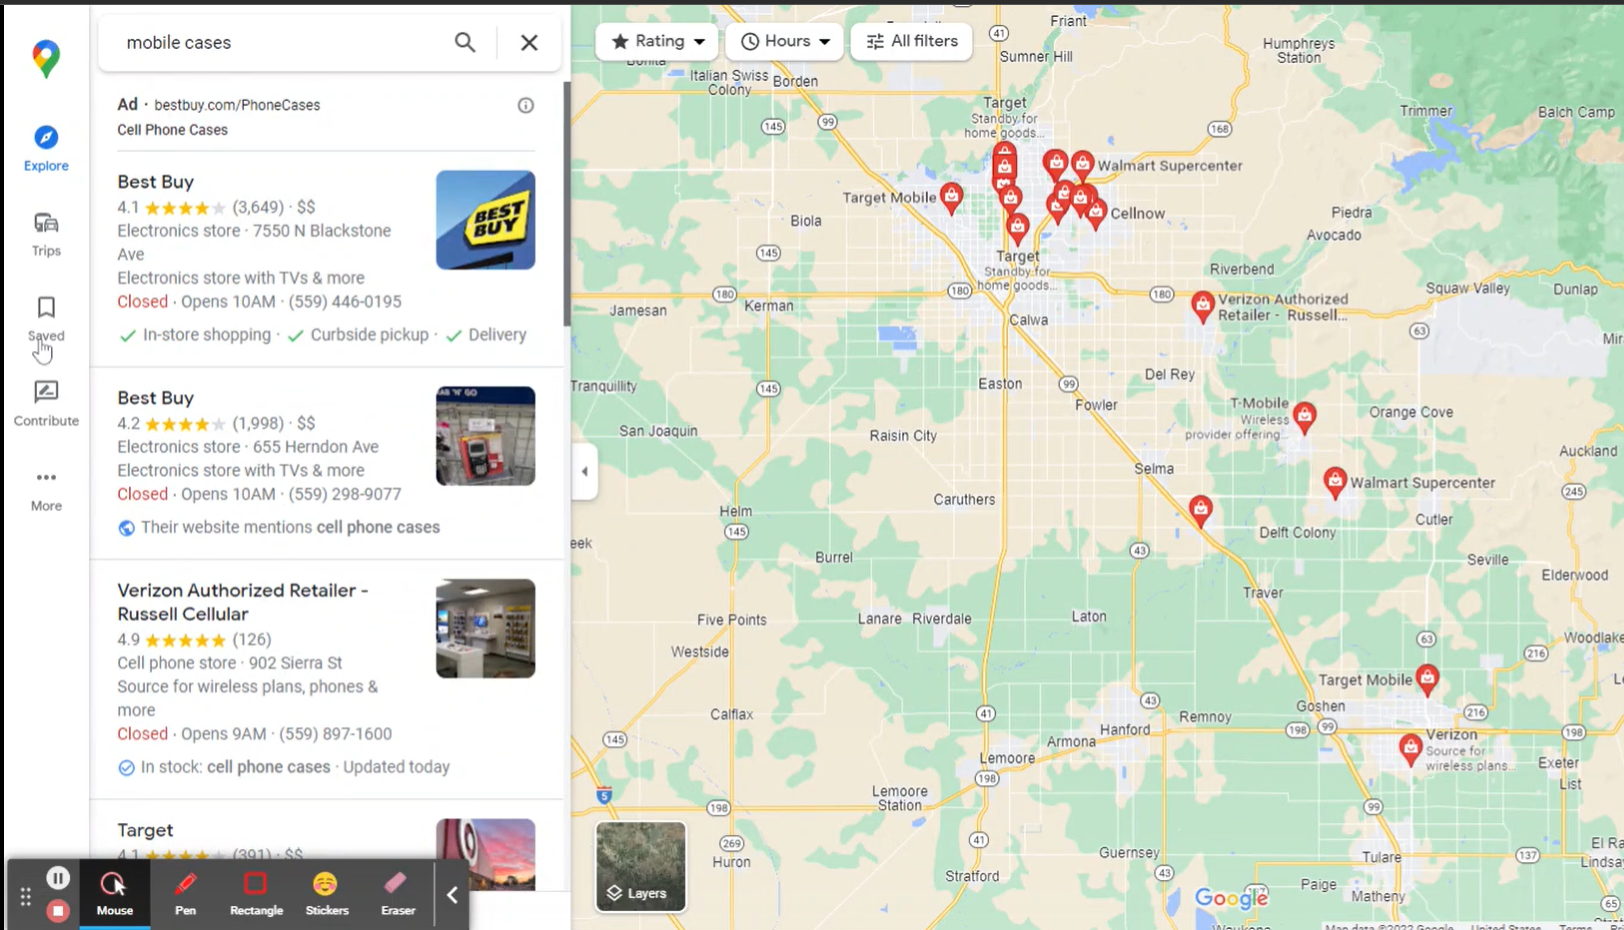Open the All filters button
1624x930 pixels.
[x=911, y=41]
